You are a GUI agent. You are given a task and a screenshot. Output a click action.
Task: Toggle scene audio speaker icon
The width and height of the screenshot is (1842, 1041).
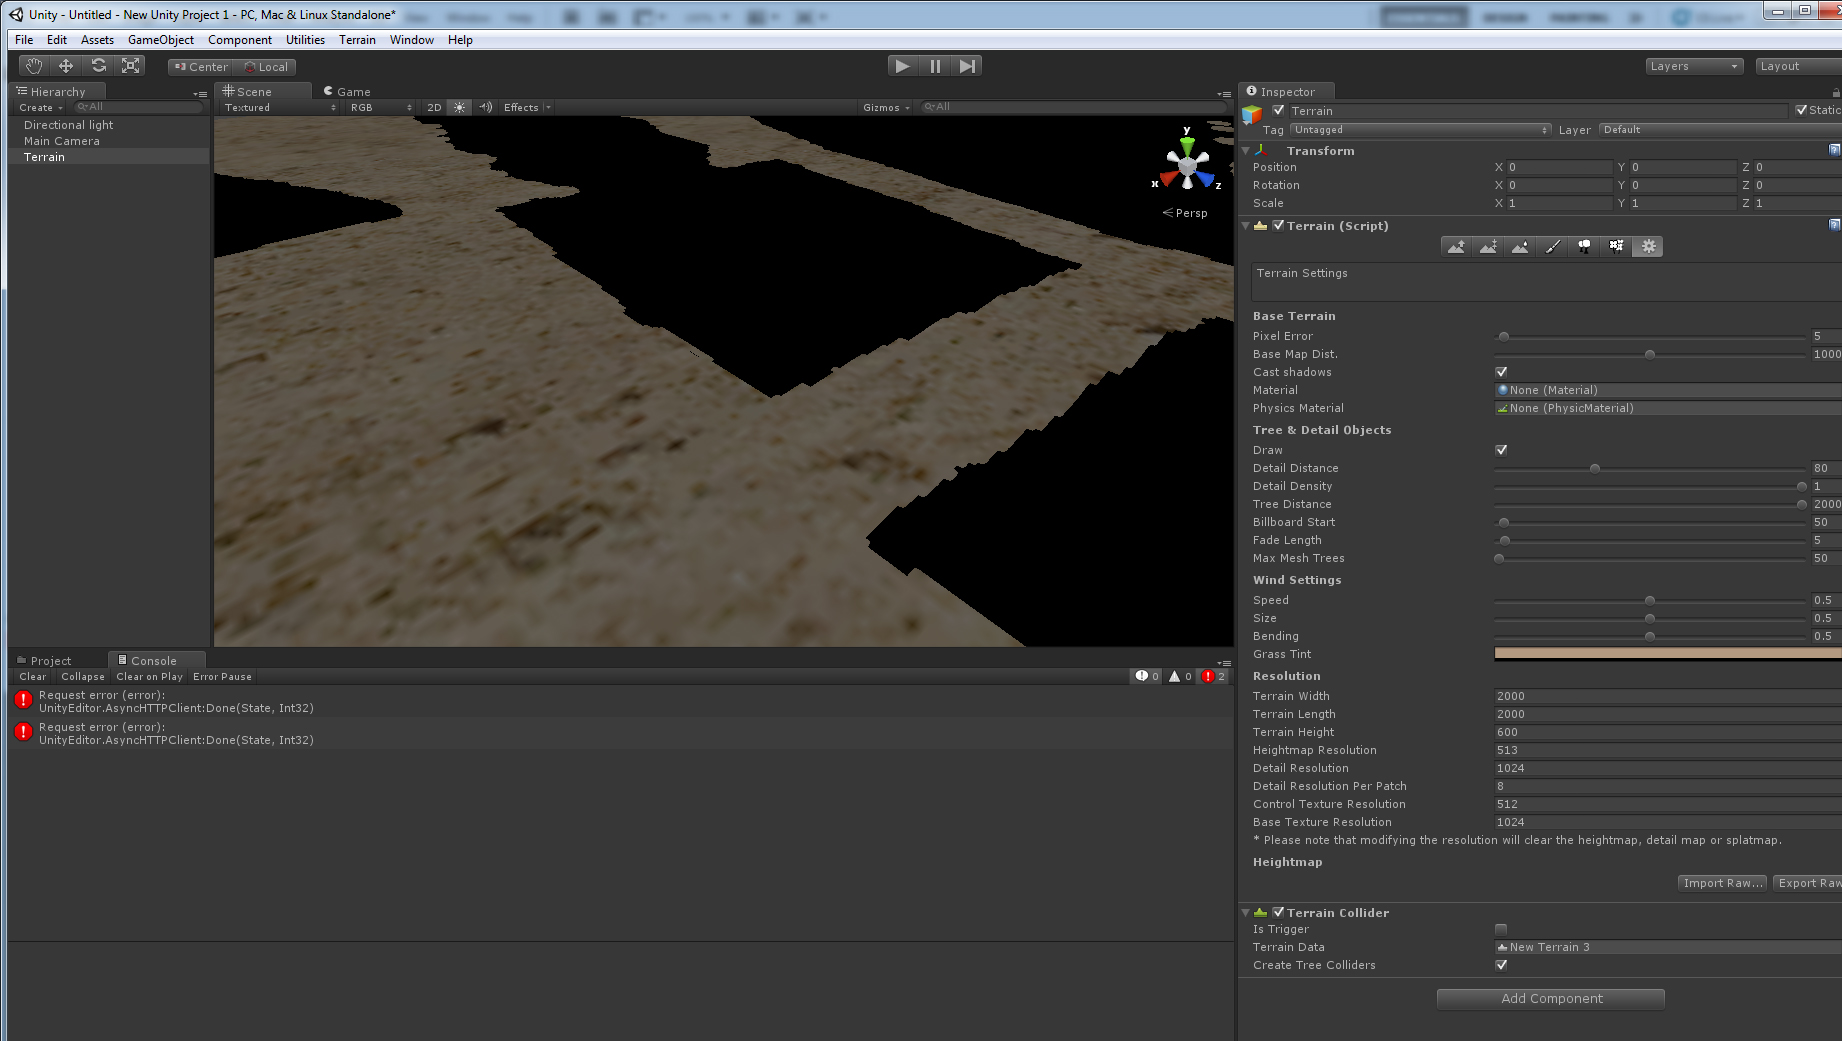click(485, 107)
